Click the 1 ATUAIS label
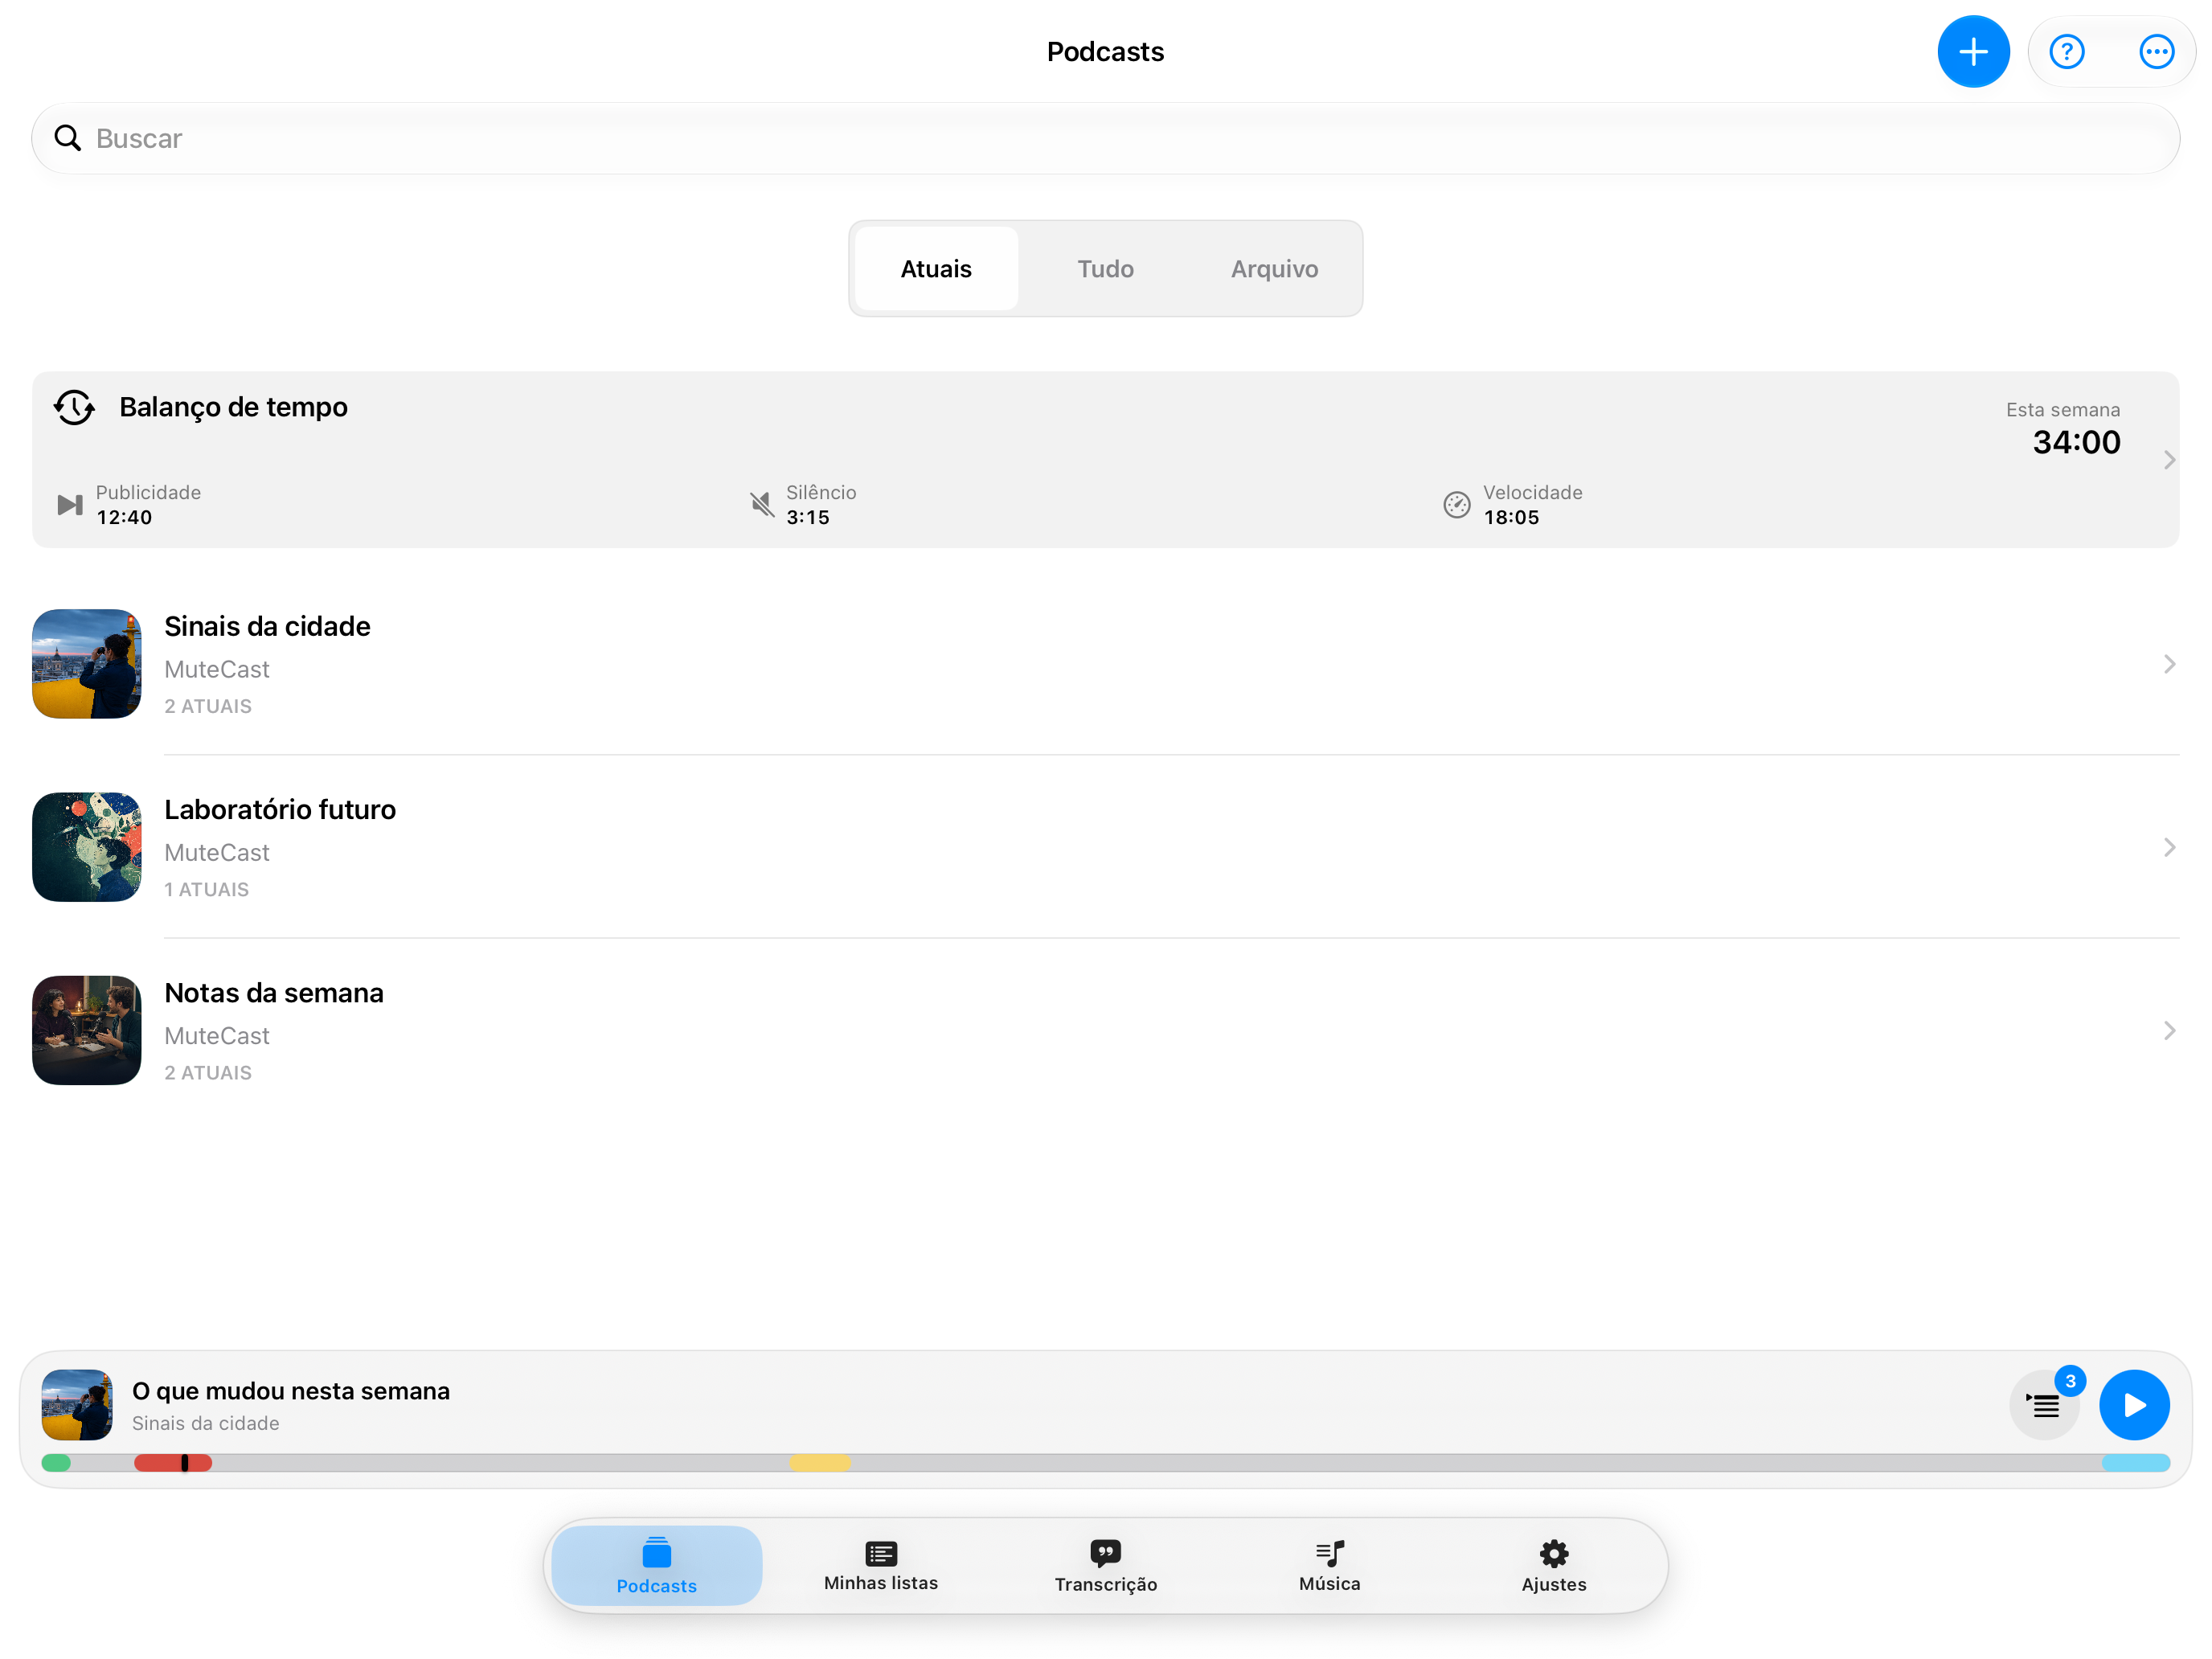 point(207,889)
